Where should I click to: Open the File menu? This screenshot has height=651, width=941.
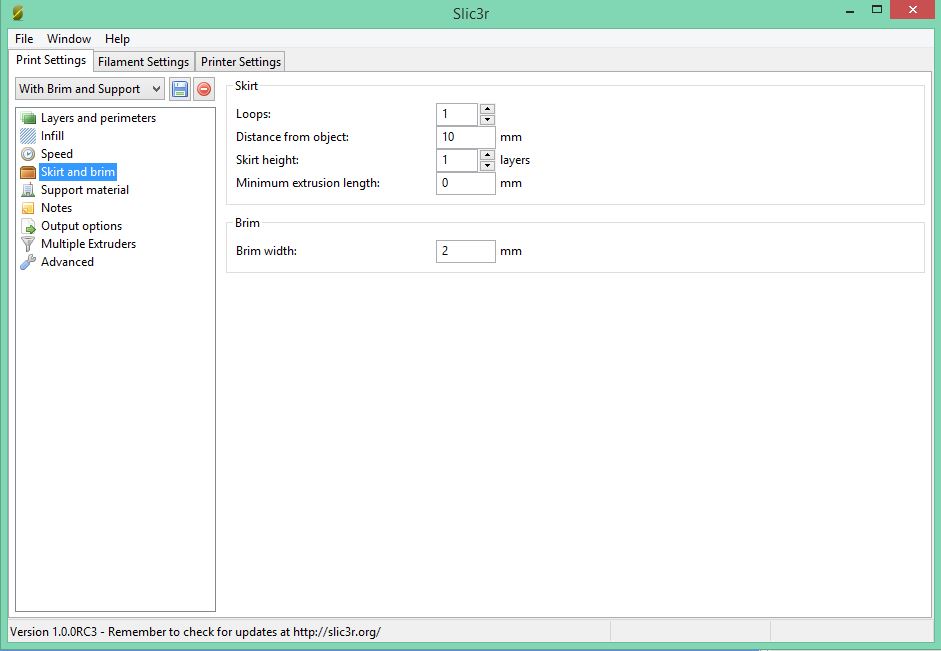(24, 39)
